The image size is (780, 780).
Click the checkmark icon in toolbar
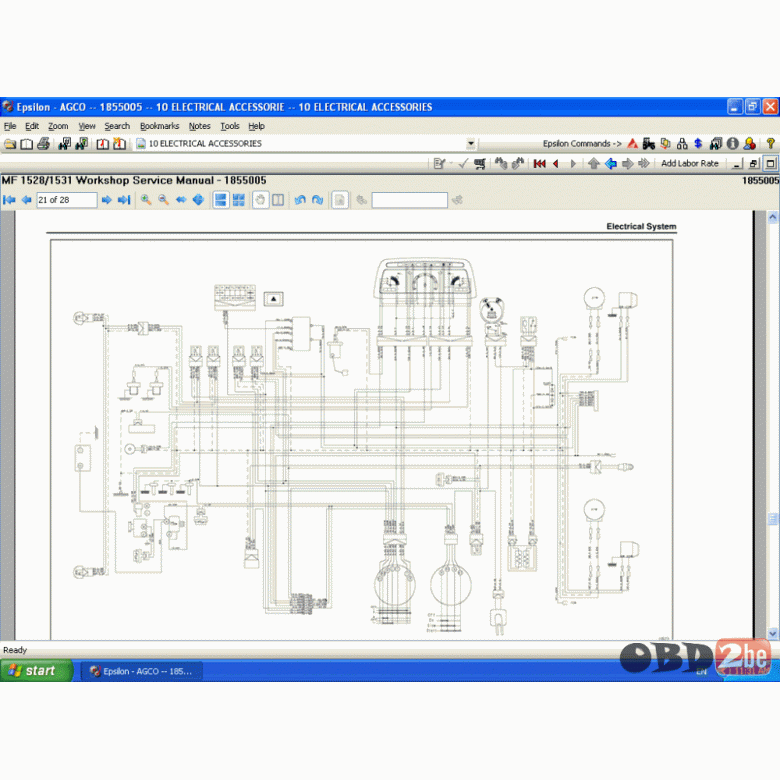pyautogui.click(x=463, y=164)
